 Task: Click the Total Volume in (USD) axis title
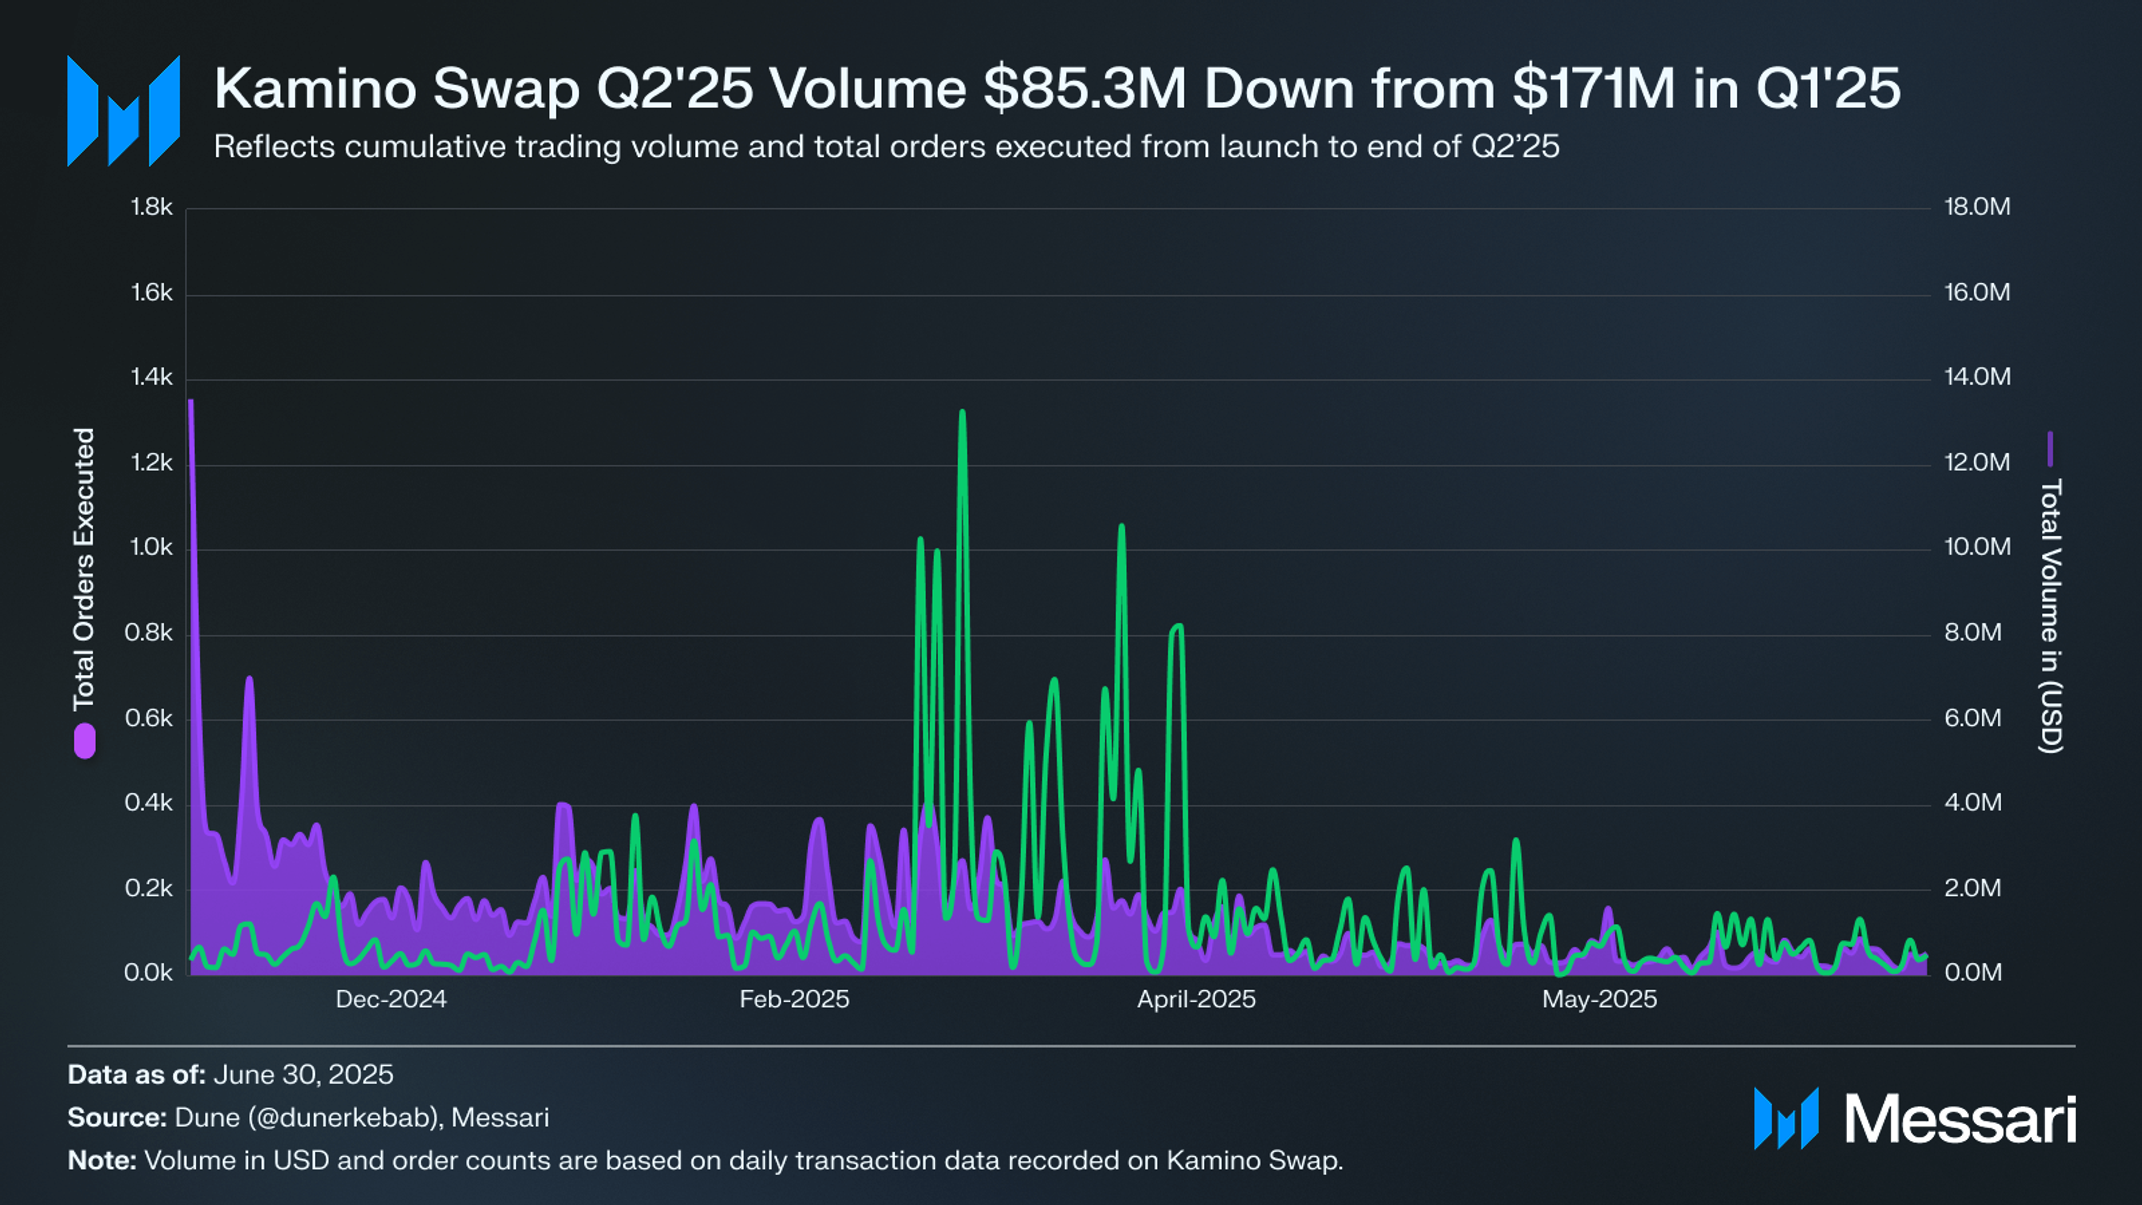pos(2050,616)
